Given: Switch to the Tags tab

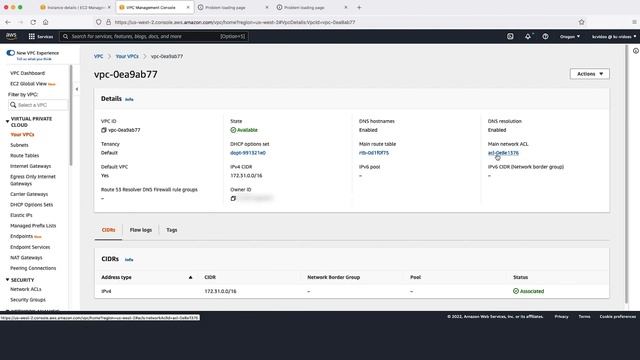Looking at the screenshot, I should (x=171, y=230).
